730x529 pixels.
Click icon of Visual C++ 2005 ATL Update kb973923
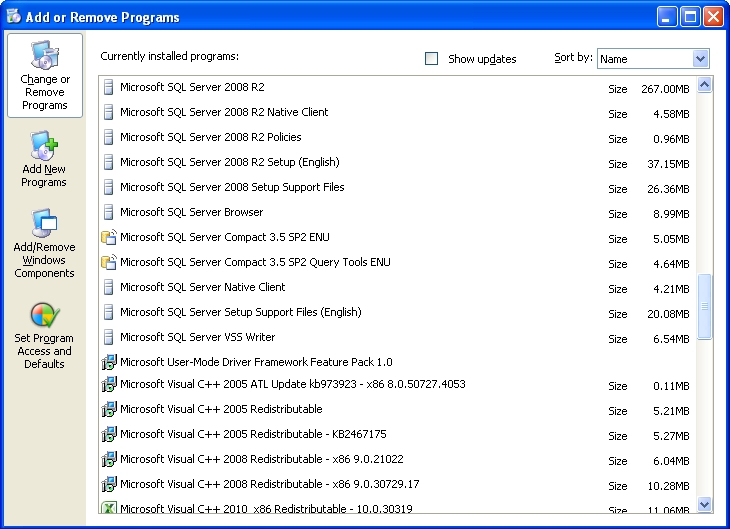pyautogui.click(x=109, y=384)
